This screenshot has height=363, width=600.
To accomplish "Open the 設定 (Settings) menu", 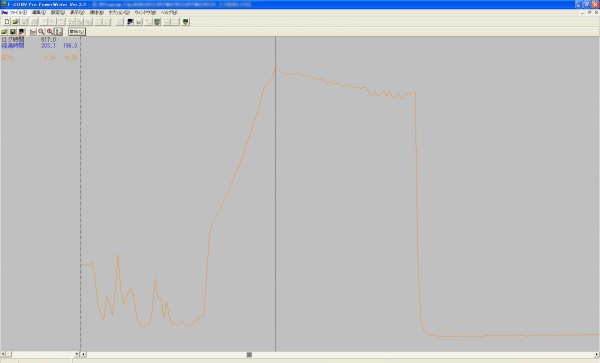I will click(x=58, y=13).
